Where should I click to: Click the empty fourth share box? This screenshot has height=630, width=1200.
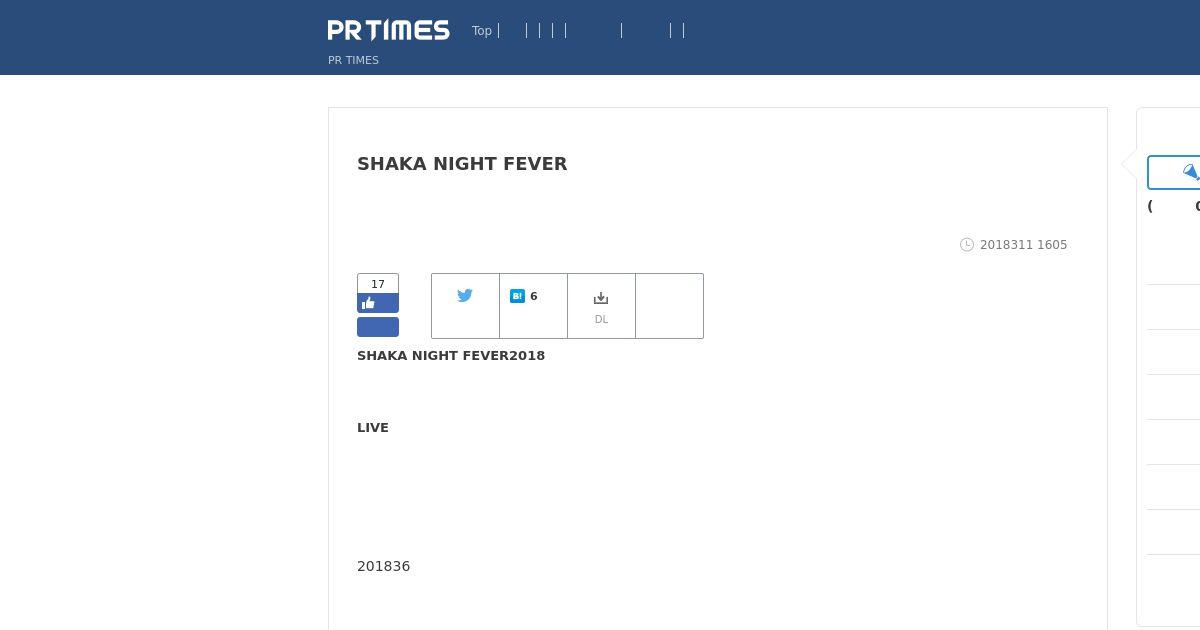(x=669, y=306)
